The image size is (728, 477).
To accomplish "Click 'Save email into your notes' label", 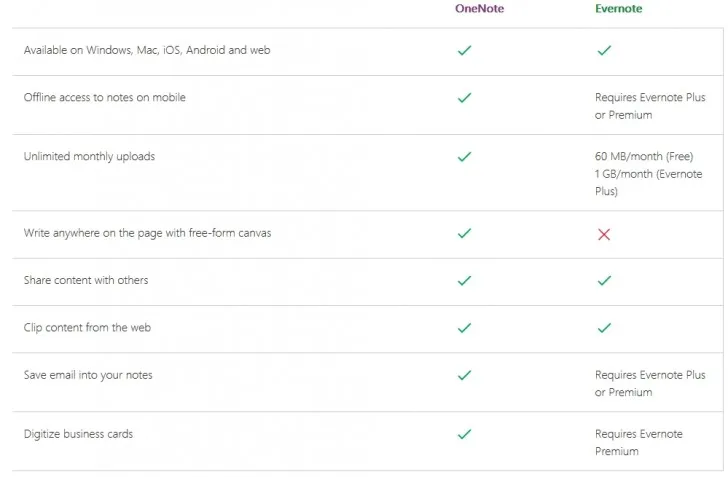I will click(88, 375).
